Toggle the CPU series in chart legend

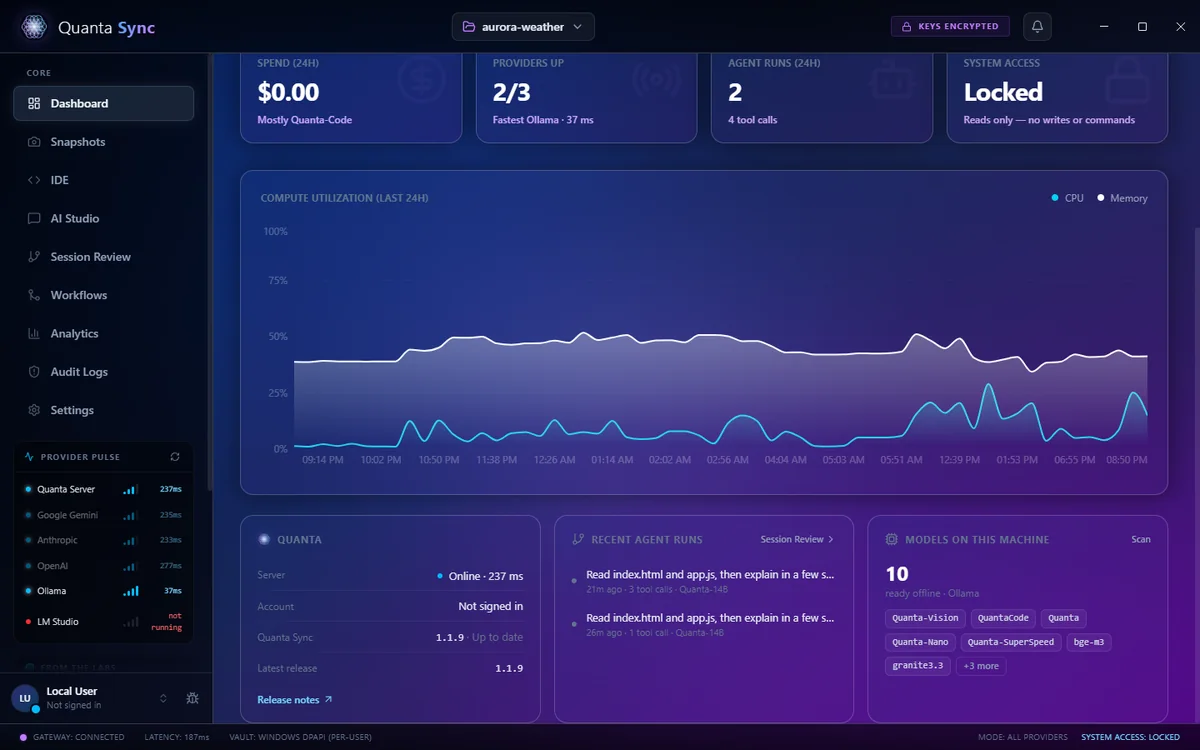[x=1067, y=198]
